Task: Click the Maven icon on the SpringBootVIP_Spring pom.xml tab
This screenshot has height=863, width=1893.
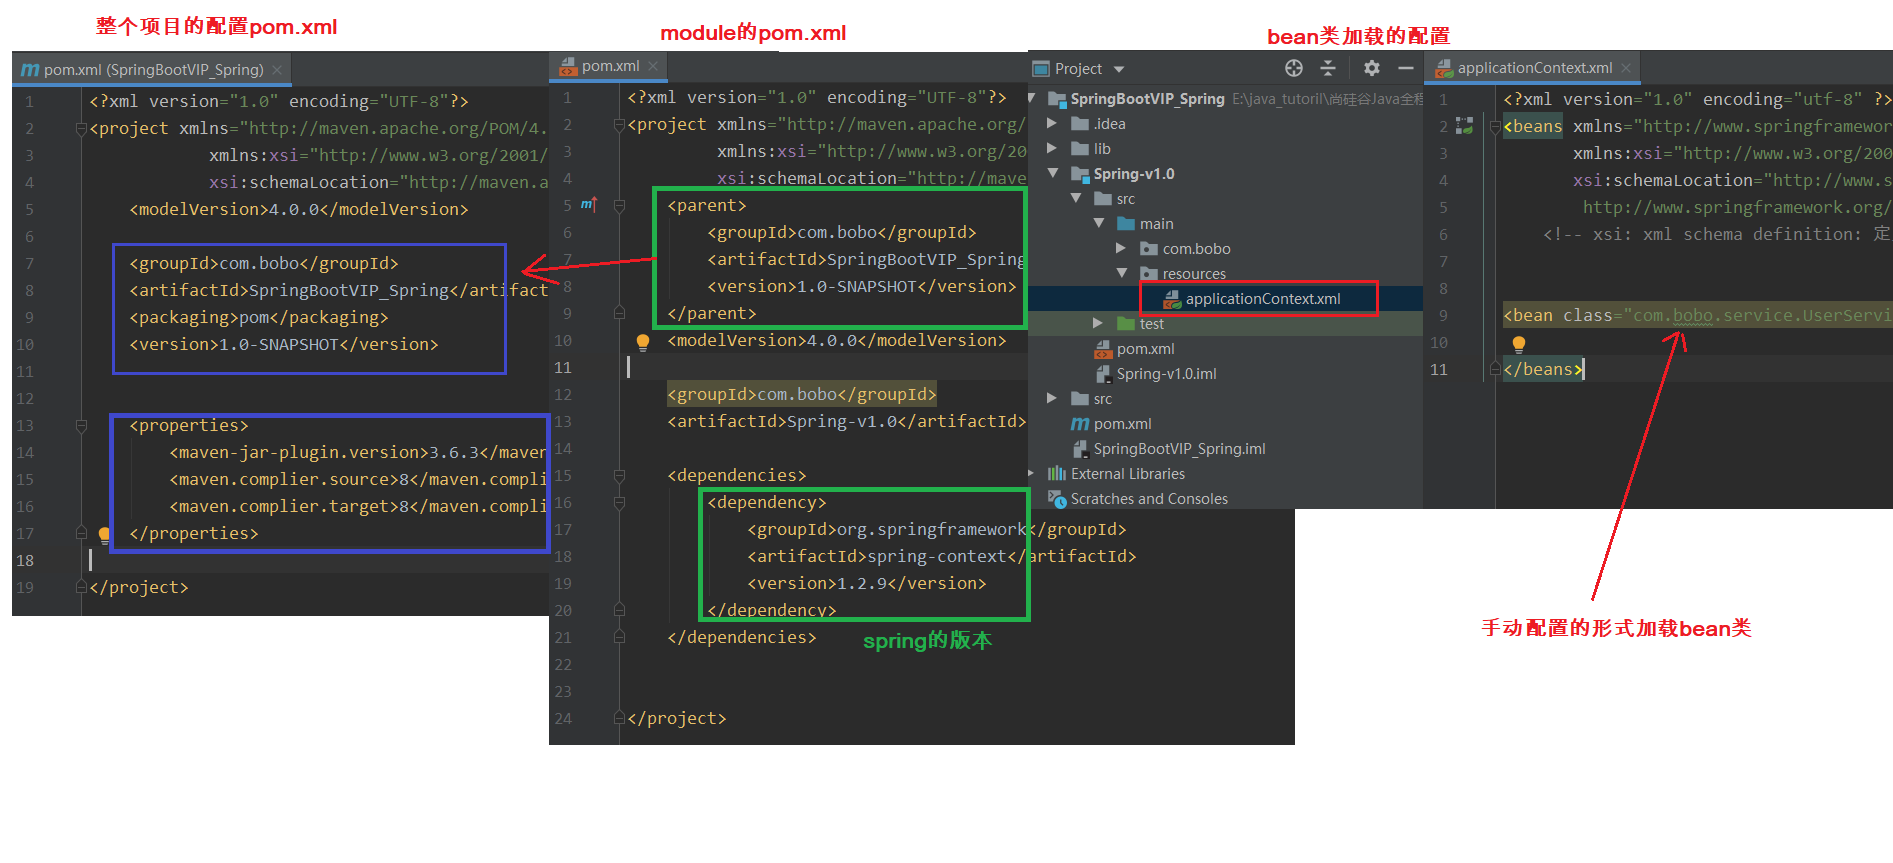Action: point(30,70)
